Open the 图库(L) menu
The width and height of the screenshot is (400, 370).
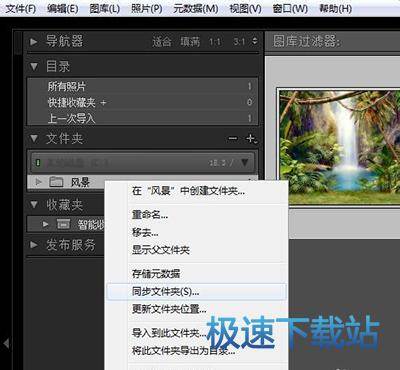[x=105, y=8]
